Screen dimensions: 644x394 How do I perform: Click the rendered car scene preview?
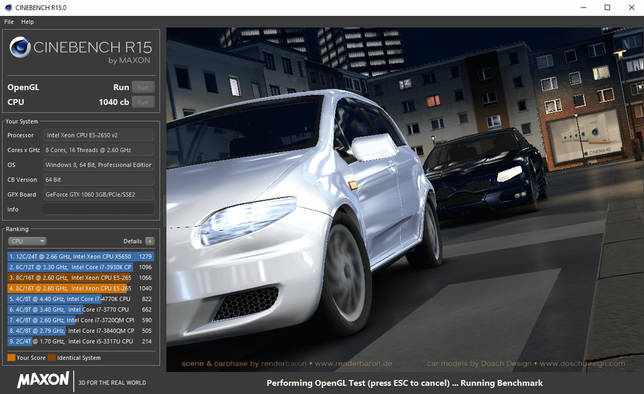405,199
